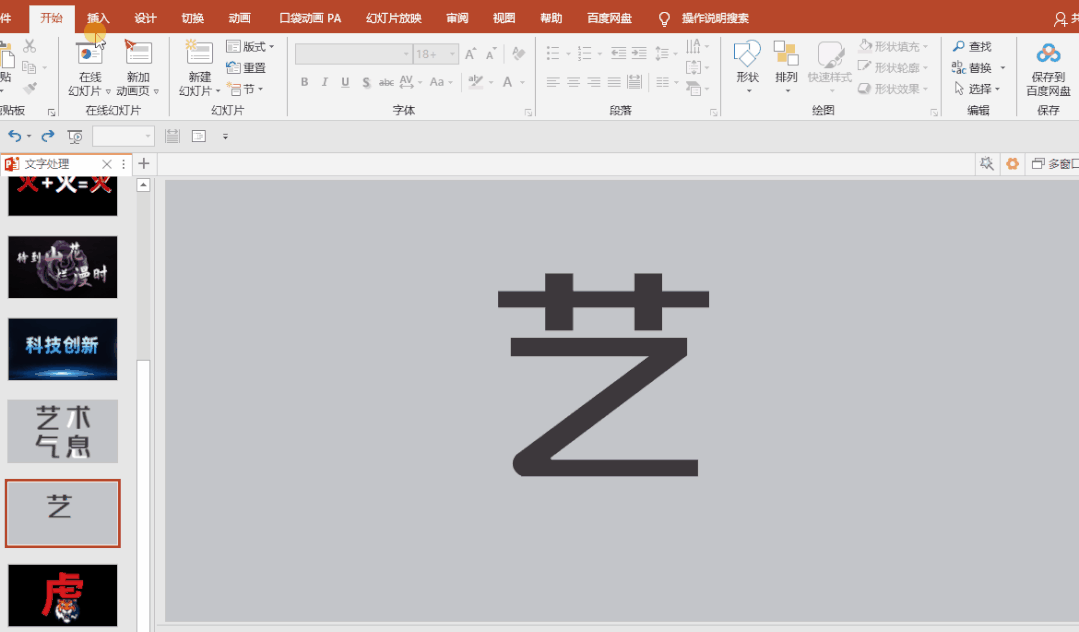Add new document tab plus
Screen dimensions: 1079x632
tap(143, 163)
